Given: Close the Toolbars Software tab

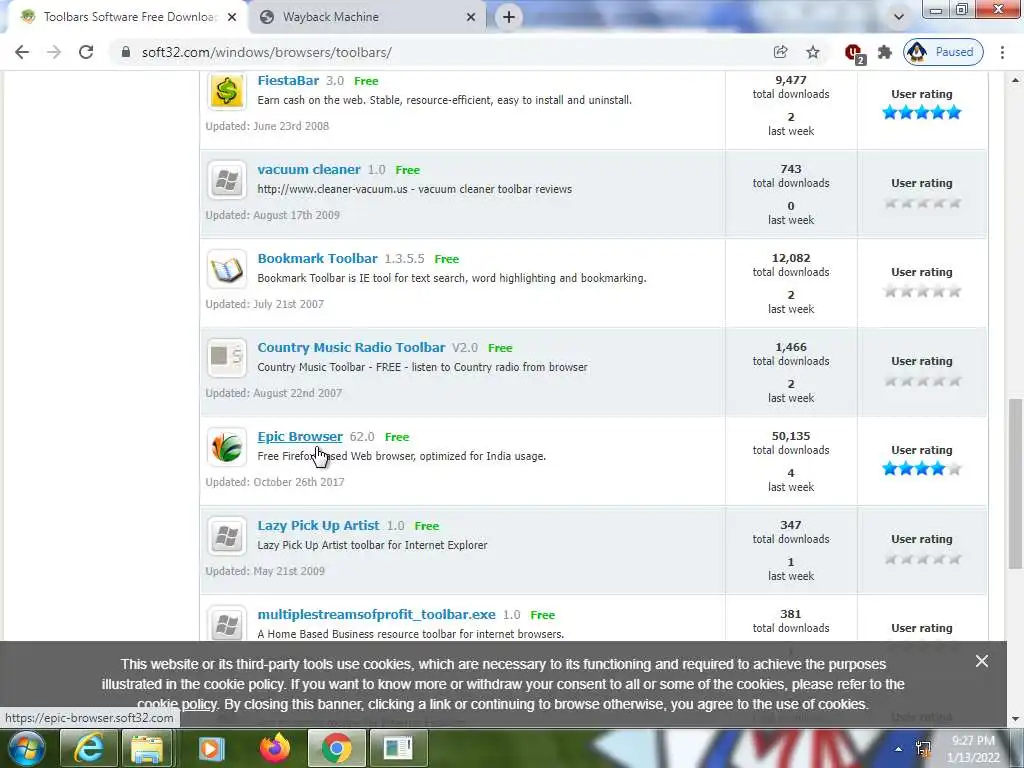Looking at the screenshot, I should [x=232, y=18].
